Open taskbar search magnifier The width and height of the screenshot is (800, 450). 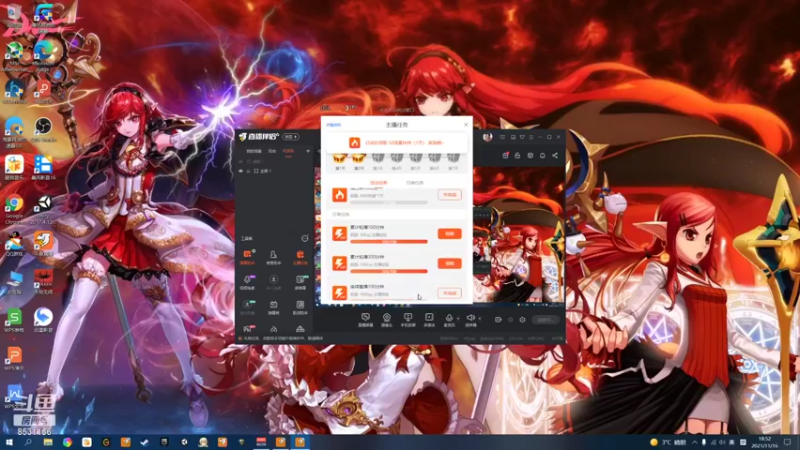28,442
